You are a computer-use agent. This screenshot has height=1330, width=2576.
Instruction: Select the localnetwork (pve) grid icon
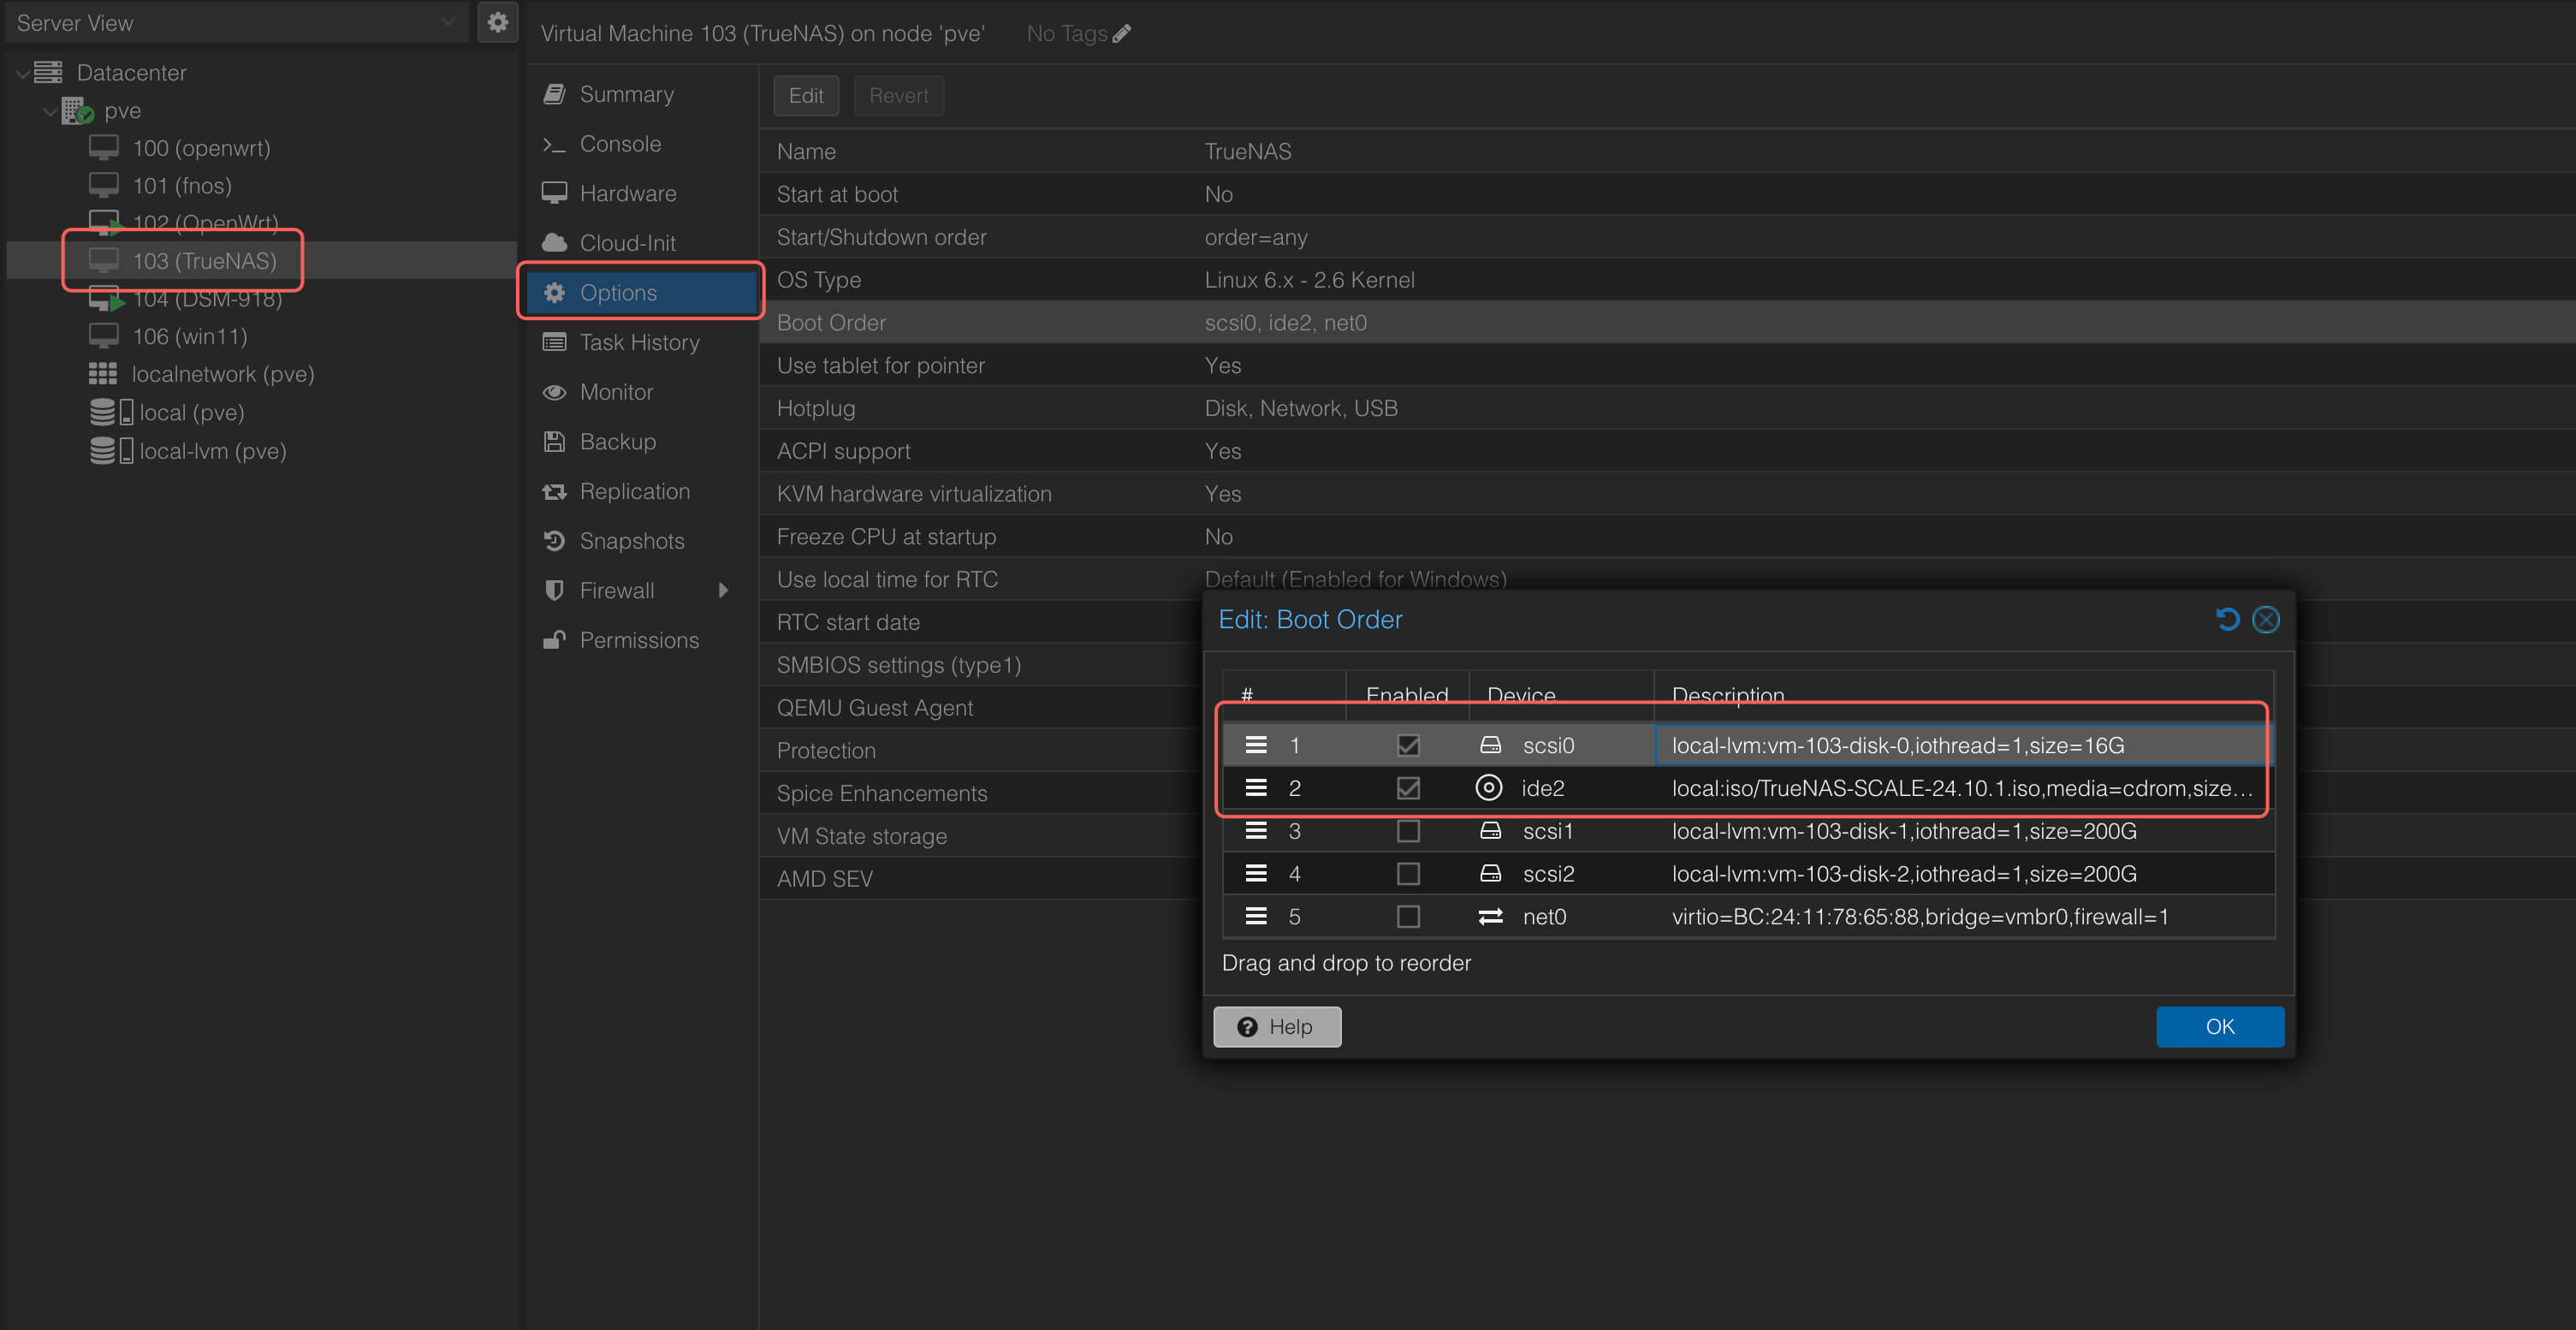(102, 374)
